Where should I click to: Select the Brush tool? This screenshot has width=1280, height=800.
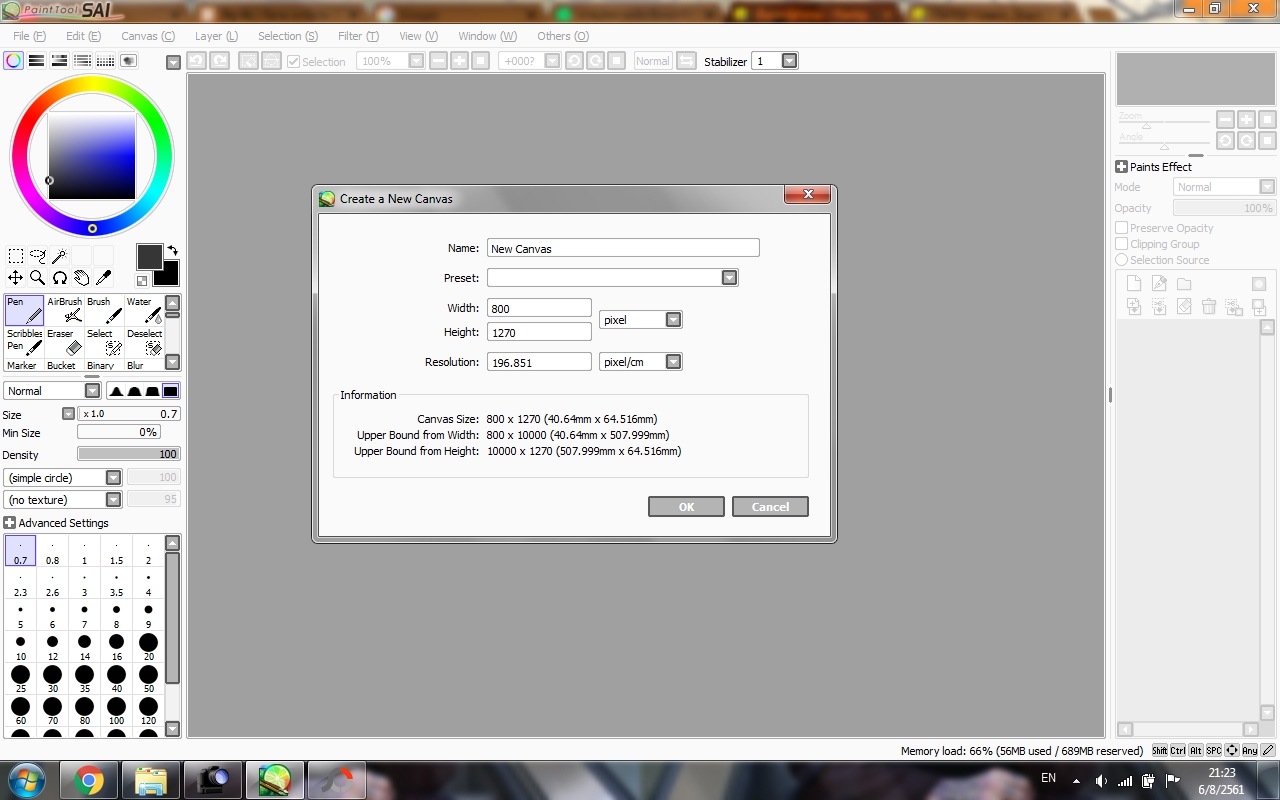[104, 311]
